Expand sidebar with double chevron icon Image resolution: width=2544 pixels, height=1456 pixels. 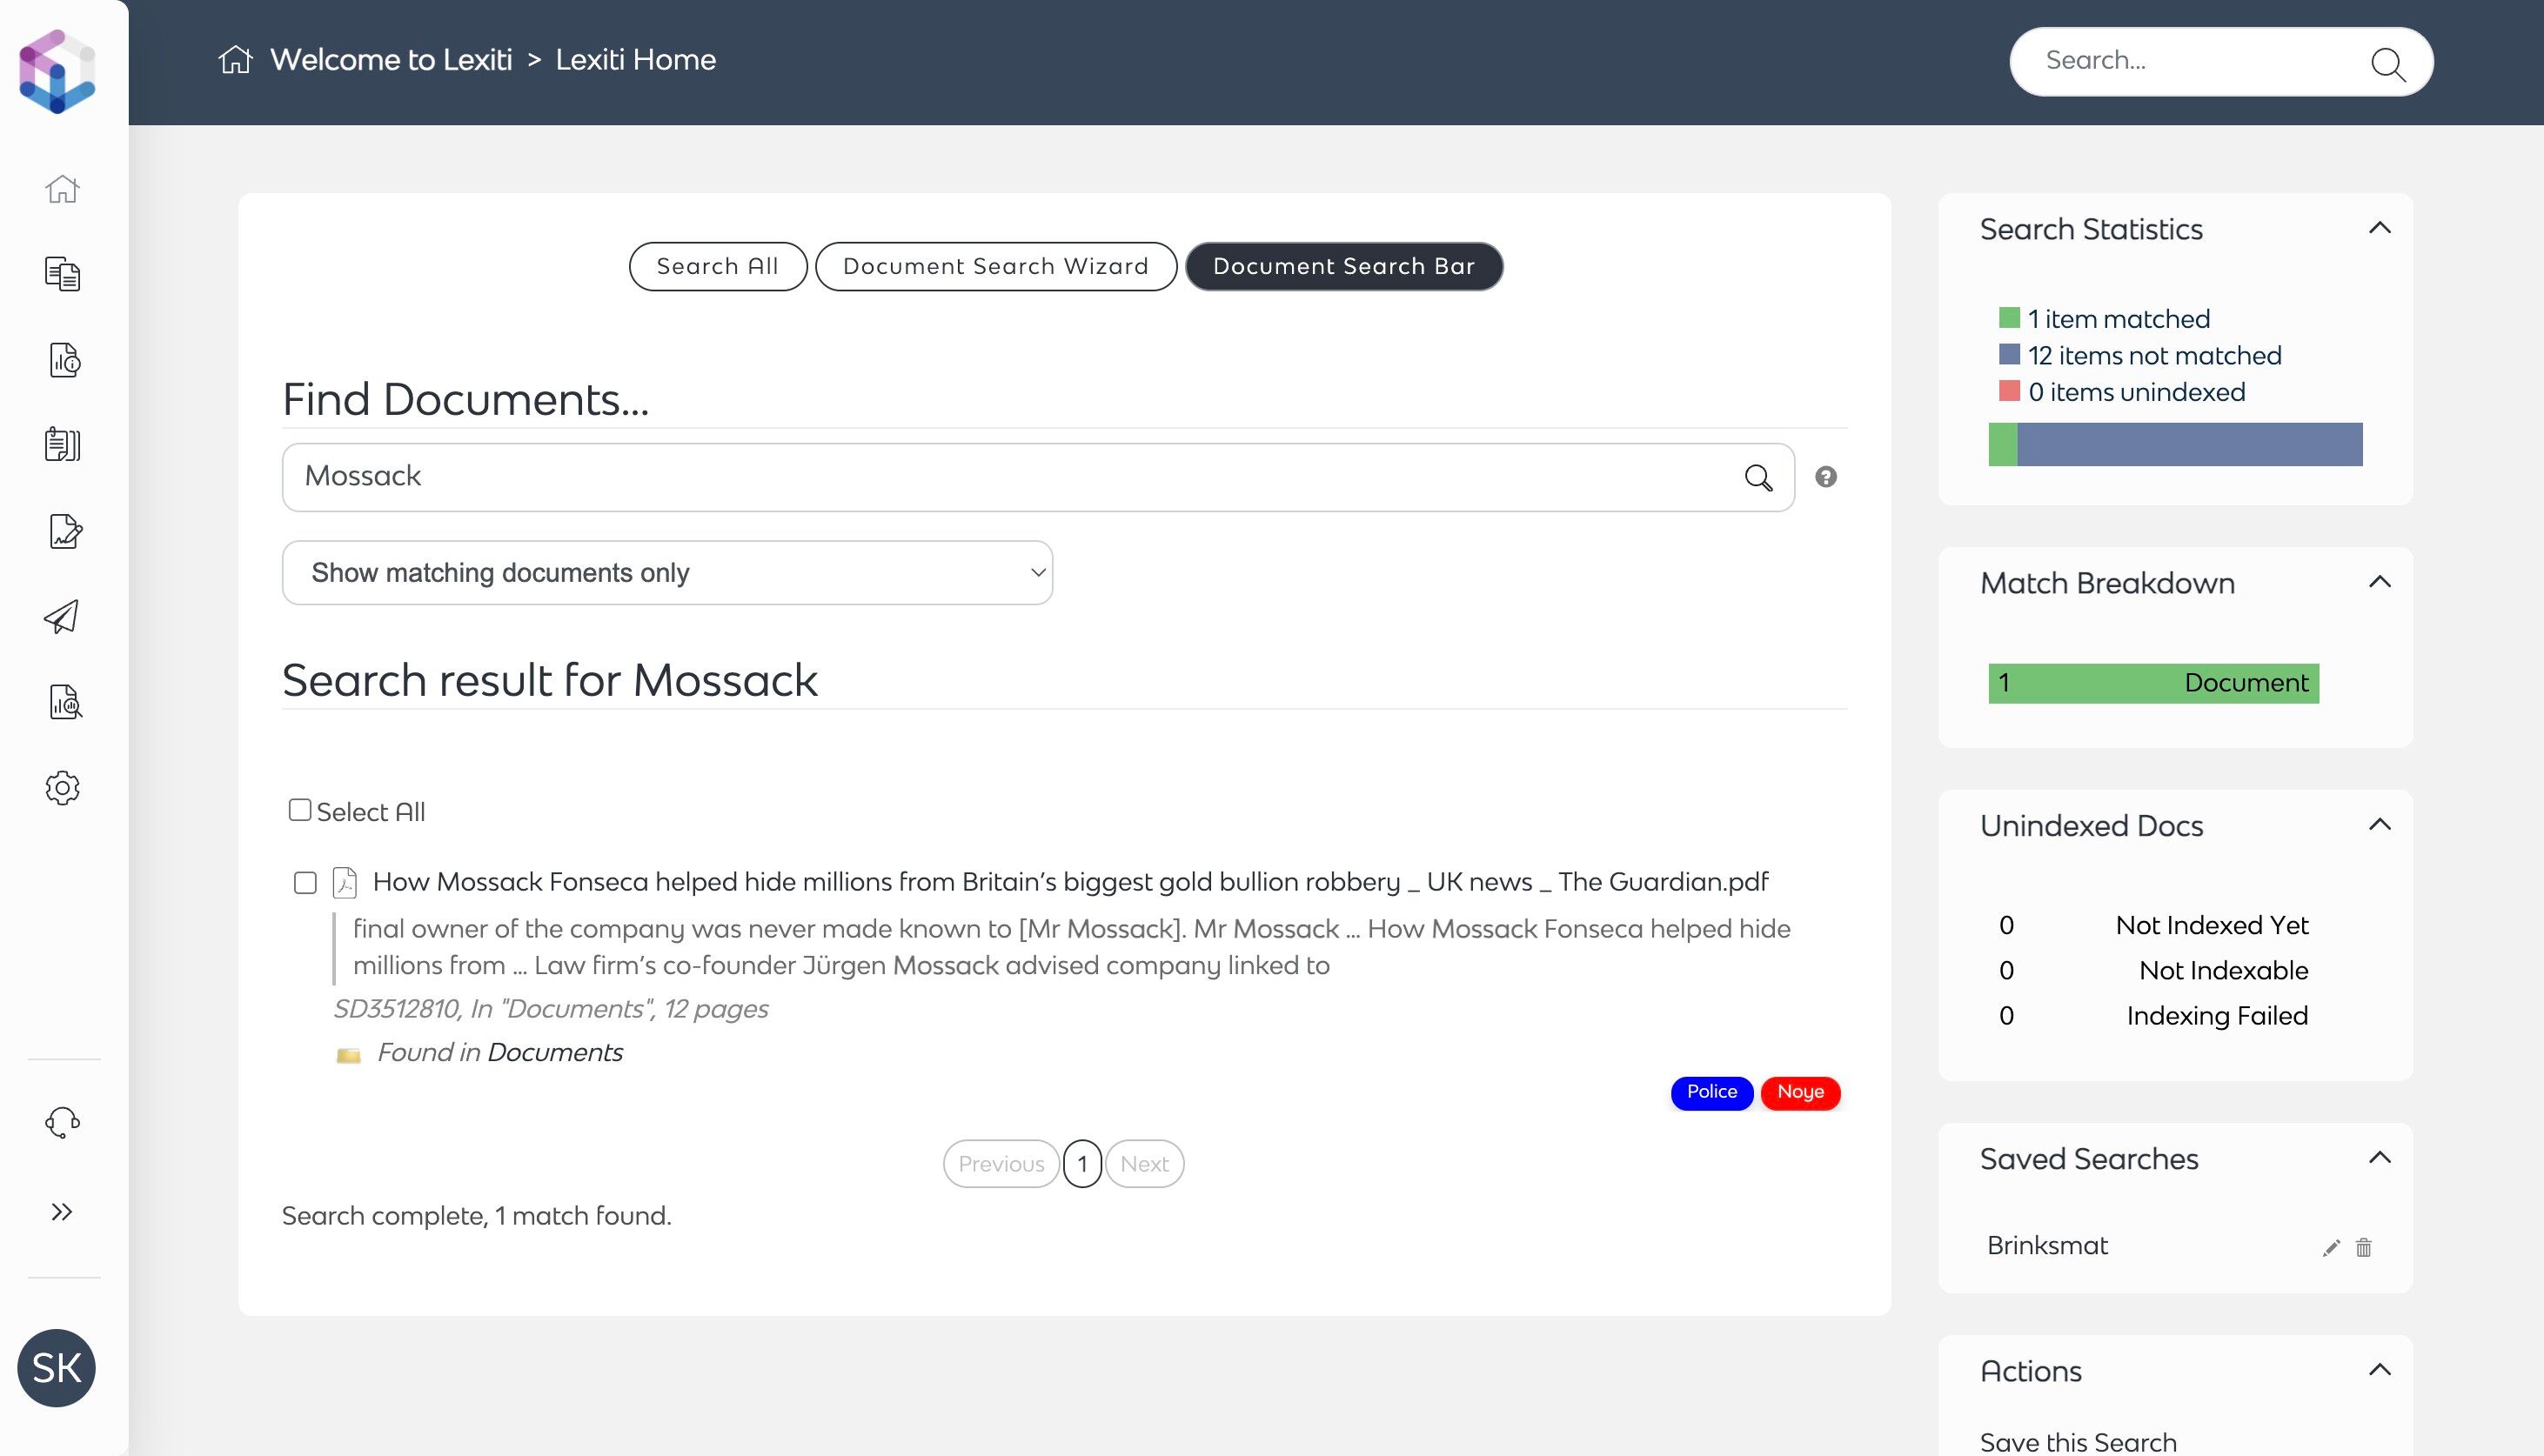pyautogui.click(x=62, y=1212)
